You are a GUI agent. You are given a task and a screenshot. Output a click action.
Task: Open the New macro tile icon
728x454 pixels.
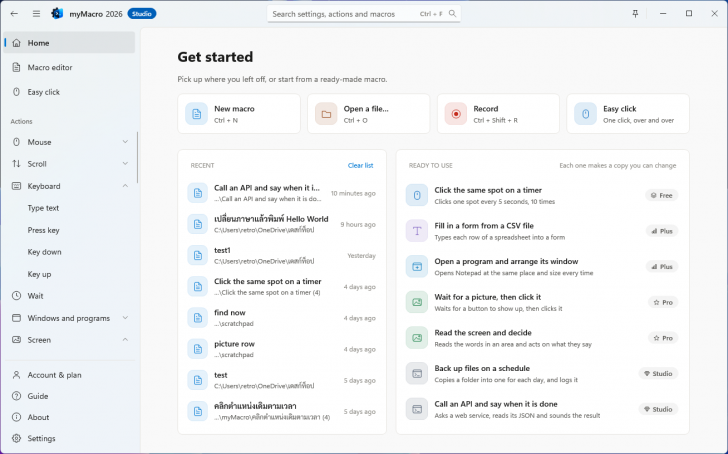[196, 114]
